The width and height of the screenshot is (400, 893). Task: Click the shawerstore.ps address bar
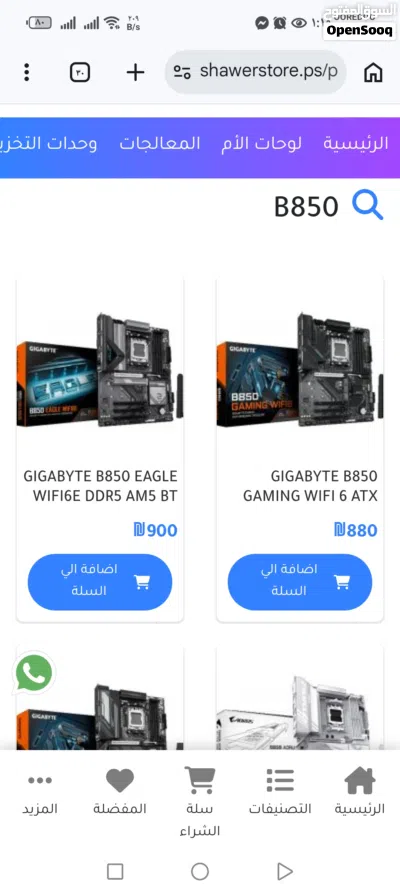point(255,72)
